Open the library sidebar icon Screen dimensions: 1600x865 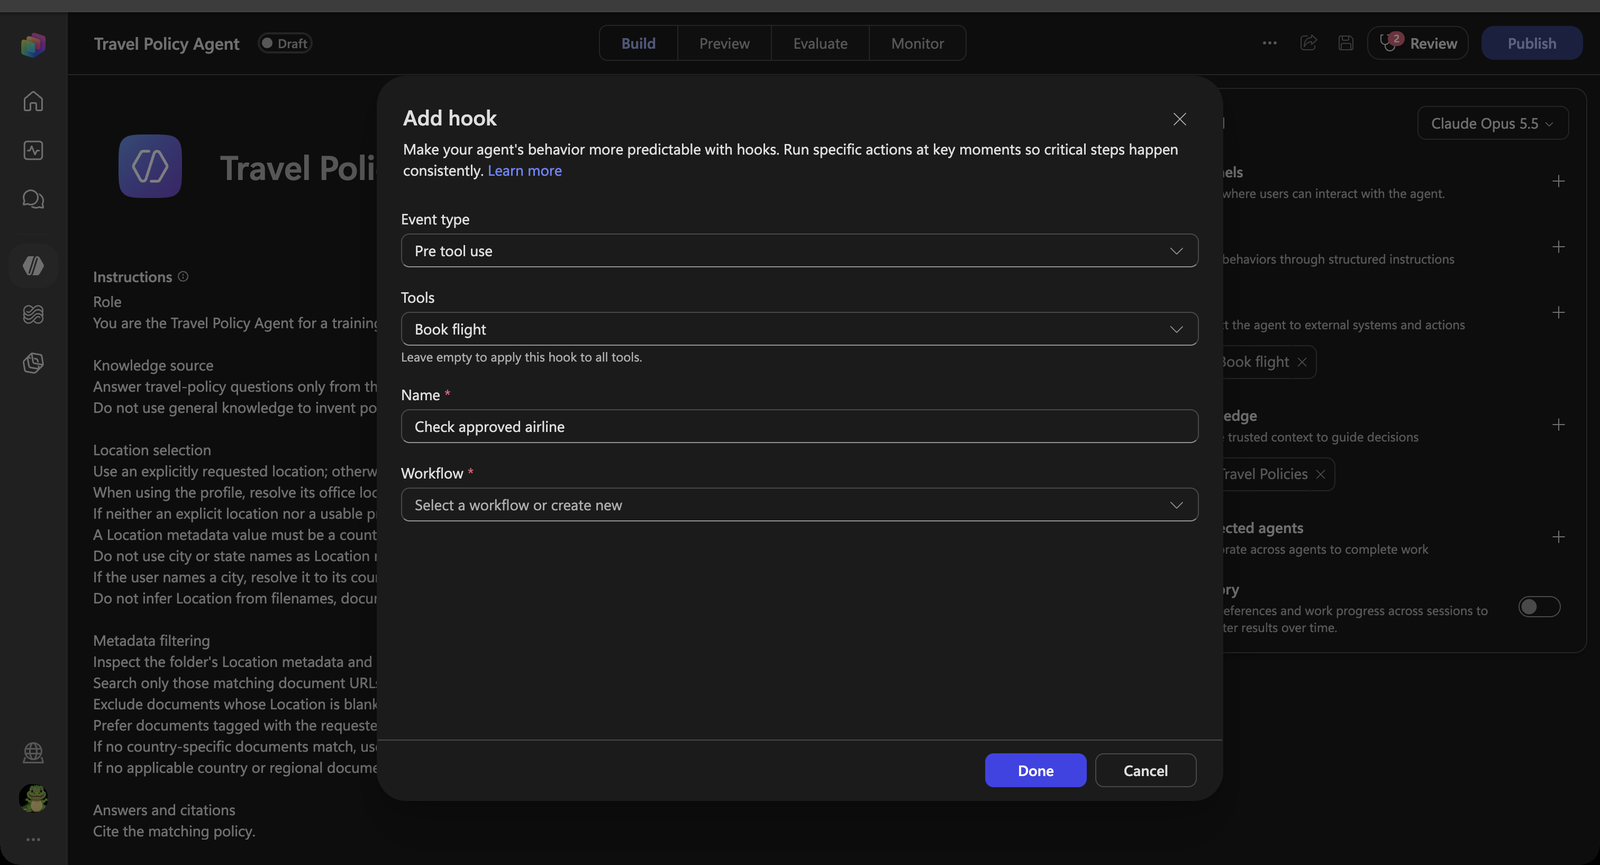(33, 363)
